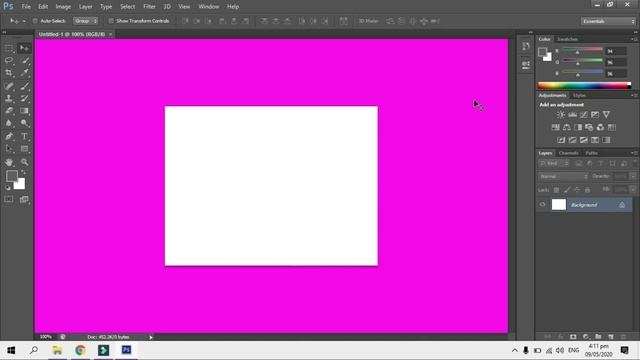Select the Spot Healing Brush tool
Viewport: 640px width, 360px height.
(9, 86)
